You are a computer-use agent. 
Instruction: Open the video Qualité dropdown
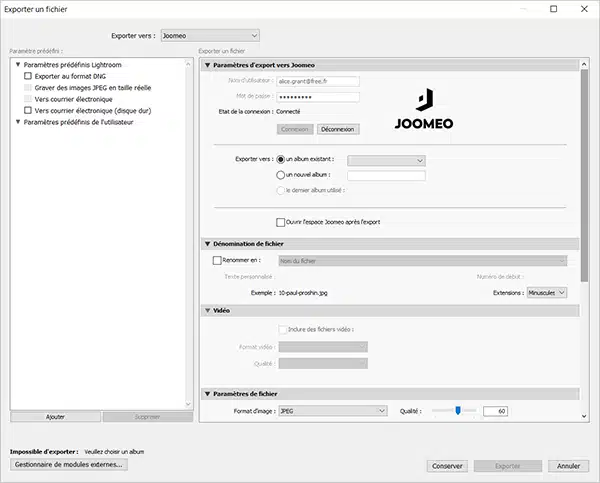[x=323, y=363]
